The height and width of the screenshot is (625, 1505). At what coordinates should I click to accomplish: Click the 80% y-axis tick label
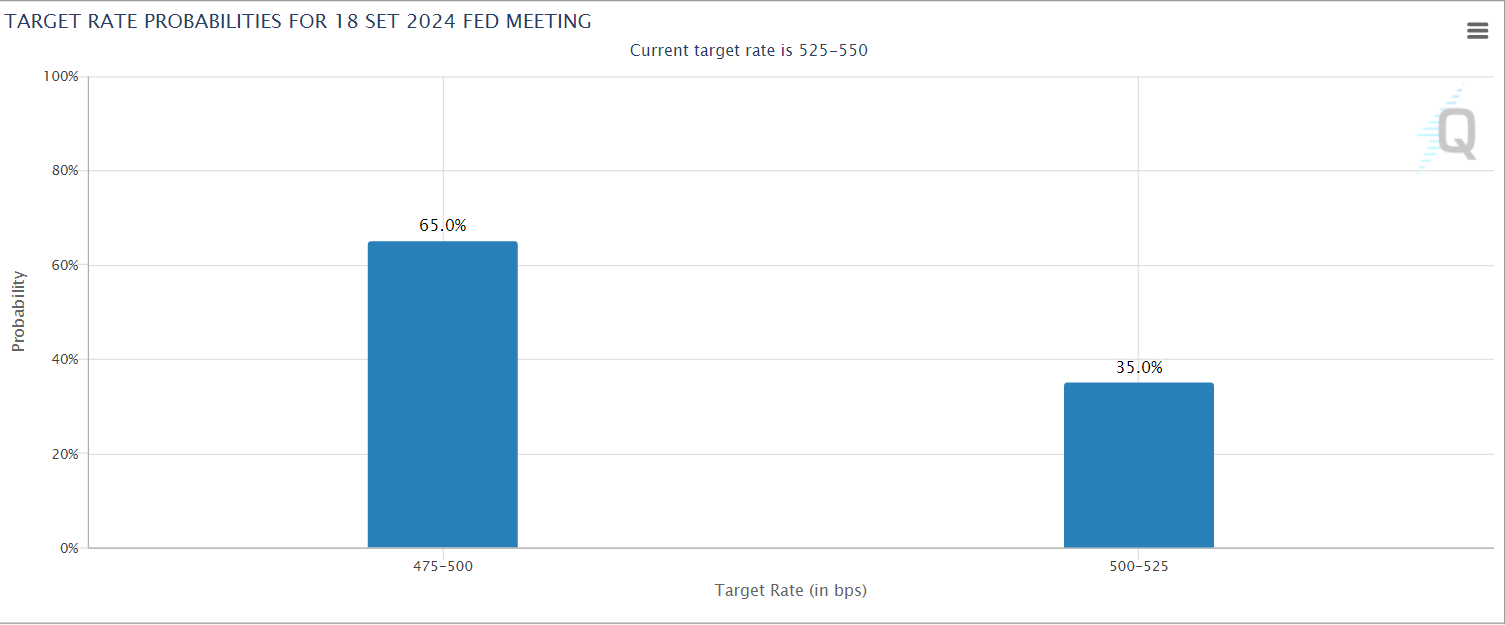pyautogui.click(x=65, y=171)
